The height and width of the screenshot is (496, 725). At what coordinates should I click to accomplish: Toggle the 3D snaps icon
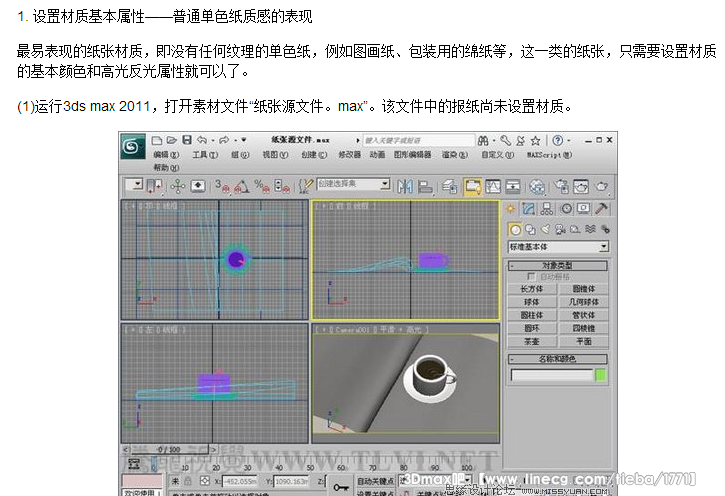click(x=222, y=186)
